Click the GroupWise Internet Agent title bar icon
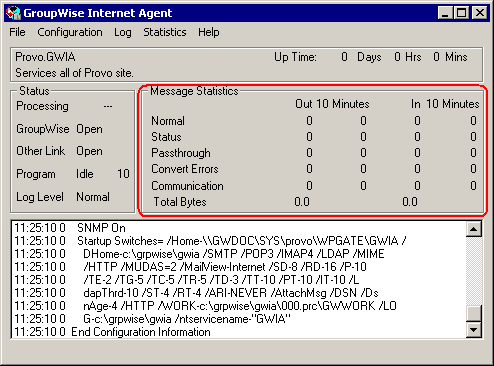The height and width of the screenshot is (366, 494). click(13, 13)
